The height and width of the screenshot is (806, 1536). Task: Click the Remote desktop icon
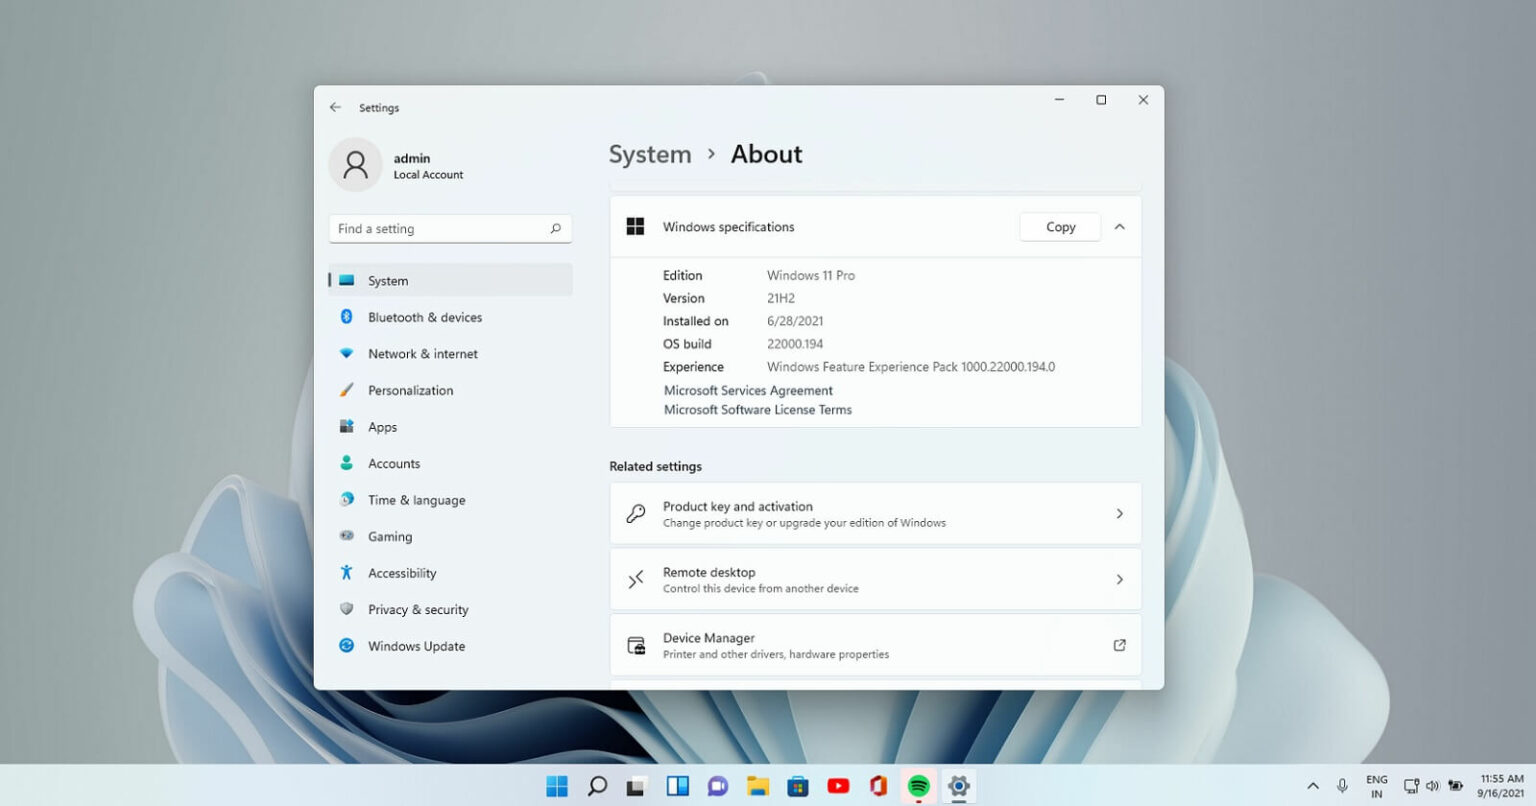636,579
